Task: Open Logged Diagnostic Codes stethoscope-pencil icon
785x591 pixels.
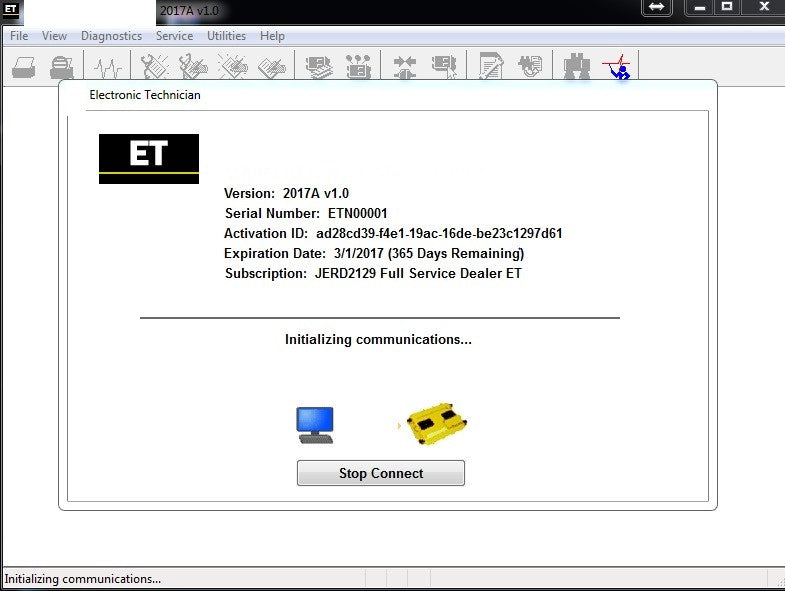Action: pos(193,67)
